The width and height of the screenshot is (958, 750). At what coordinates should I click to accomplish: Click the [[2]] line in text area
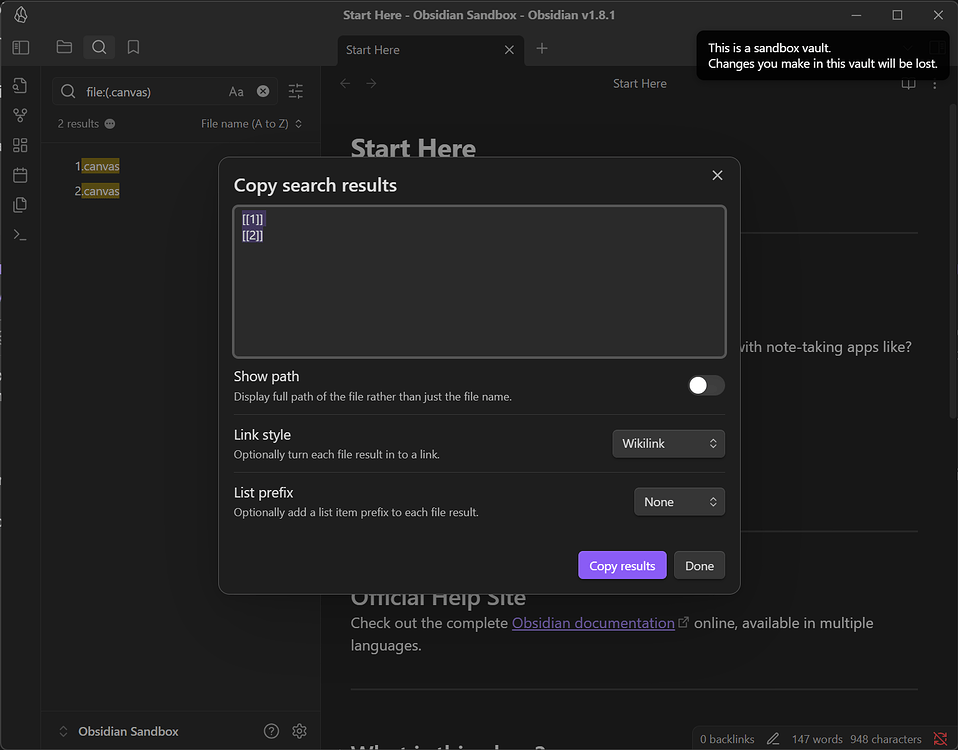point(252,235)
